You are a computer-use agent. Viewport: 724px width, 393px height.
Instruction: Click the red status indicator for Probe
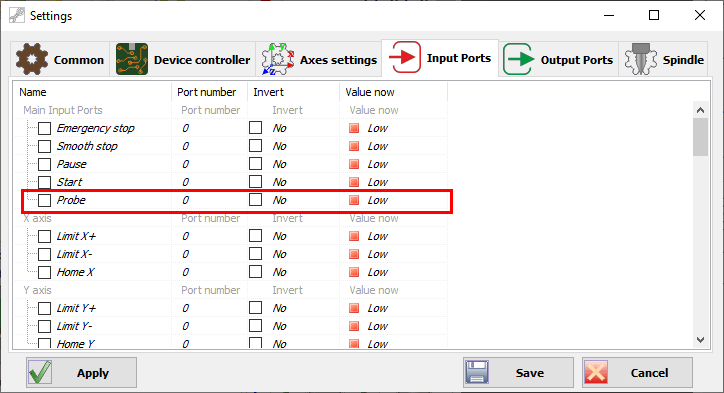point(354,200)
